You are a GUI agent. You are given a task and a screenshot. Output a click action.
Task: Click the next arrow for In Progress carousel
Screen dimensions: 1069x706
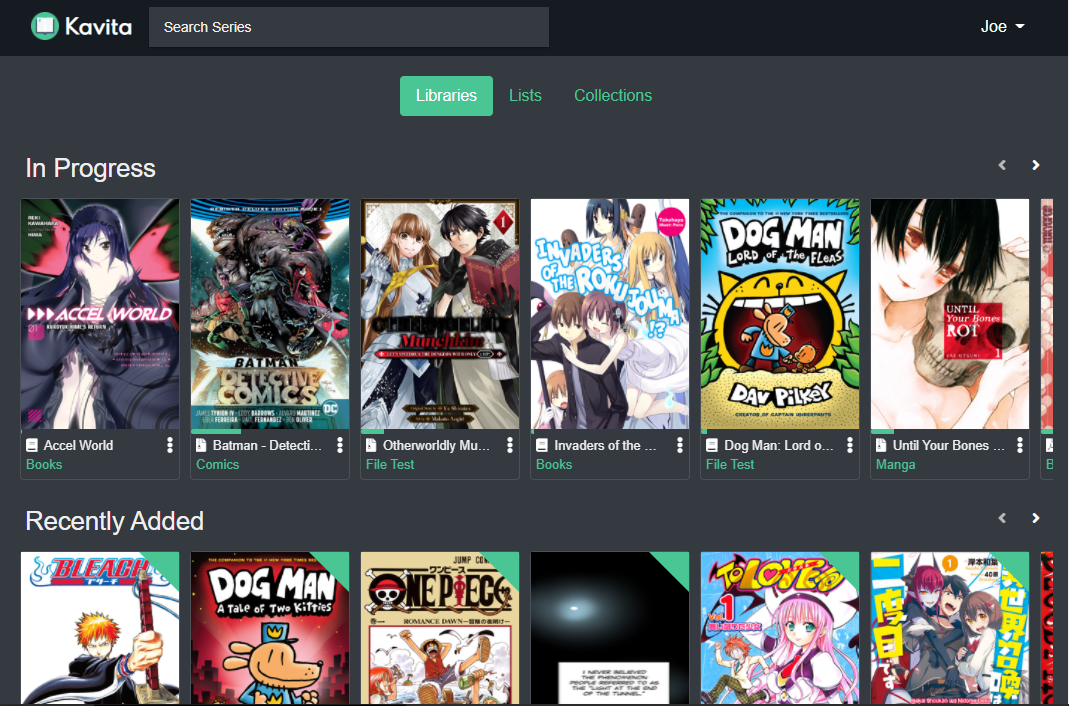click(1036, 164)
